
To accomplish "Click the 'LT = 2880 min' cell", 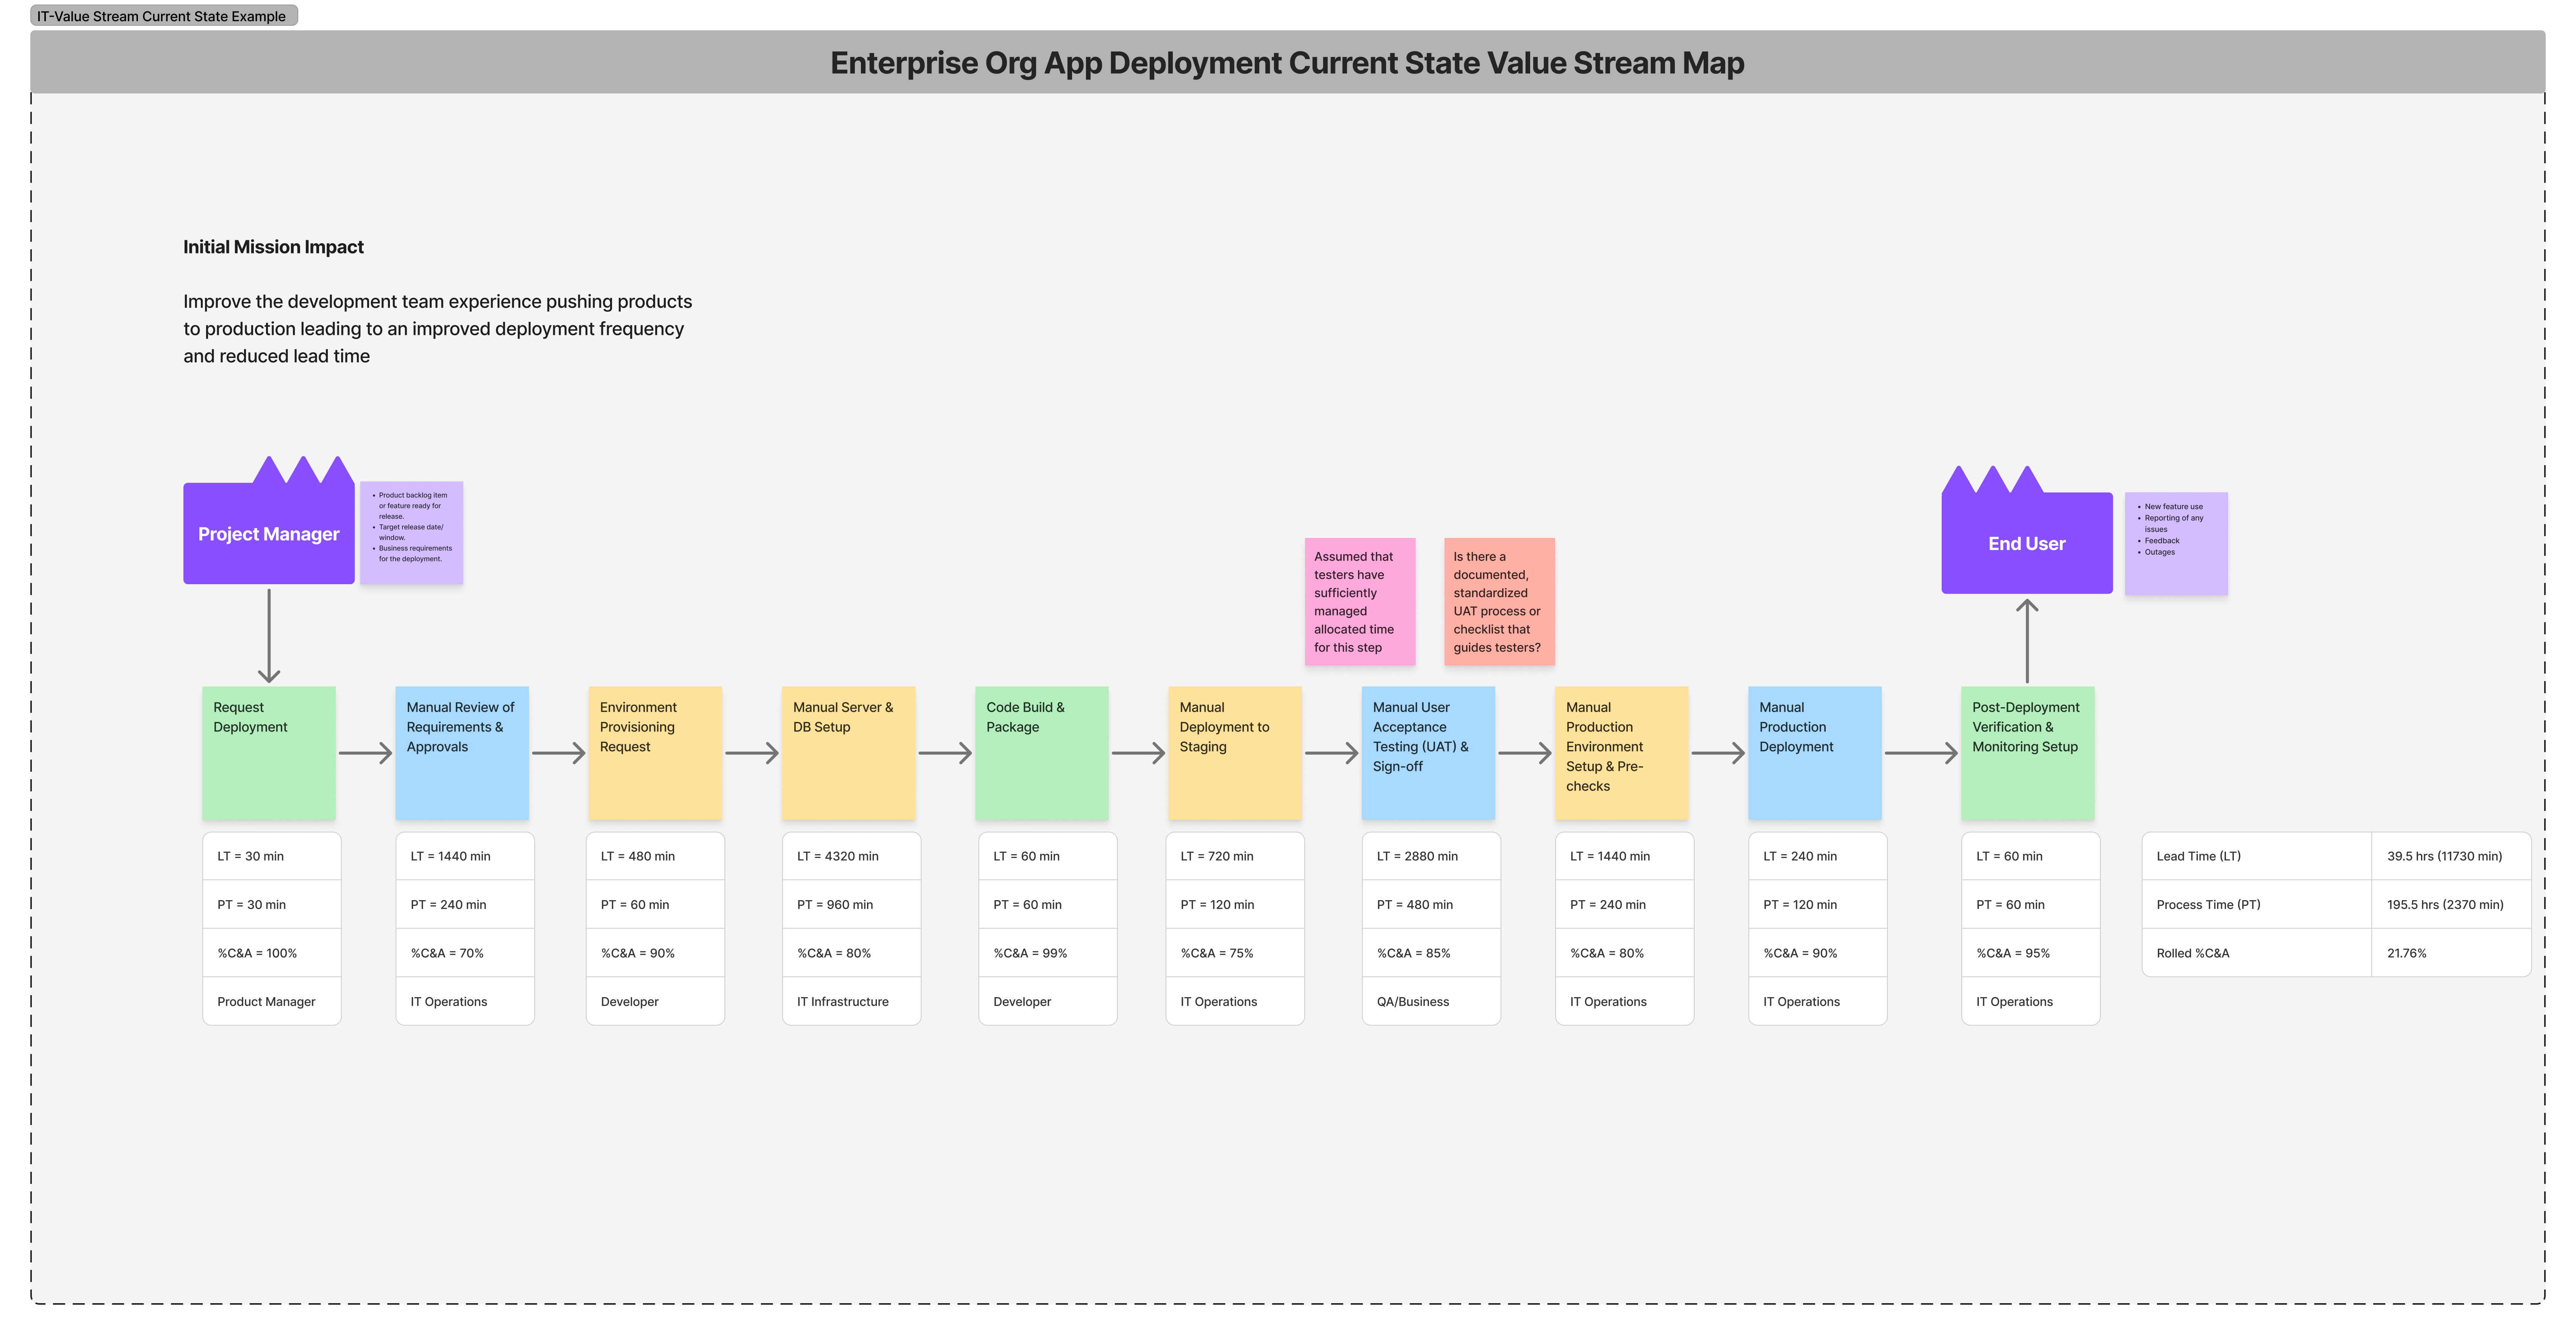I will click(1431, 856).
